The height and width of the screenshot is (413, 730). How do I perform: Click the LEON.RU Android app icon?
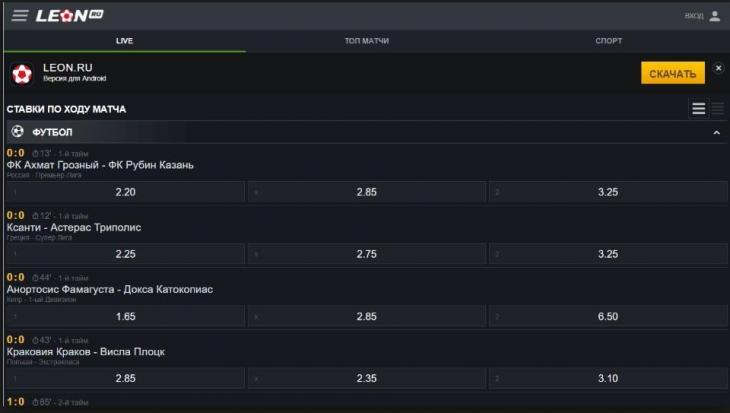(x=22, y=73)
